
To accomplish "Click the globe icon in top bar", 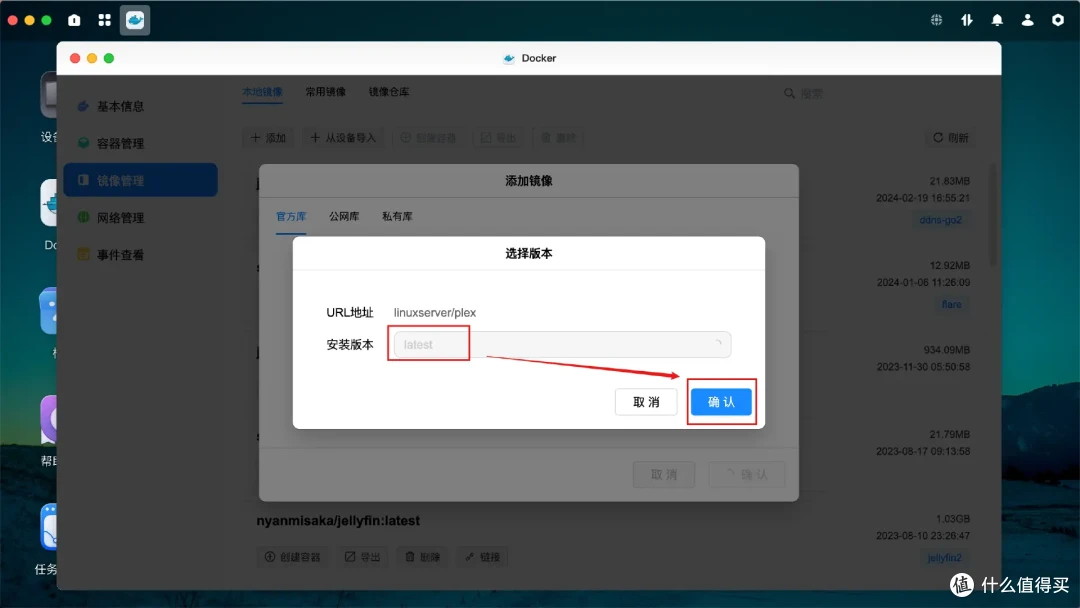I will (936, 20).
